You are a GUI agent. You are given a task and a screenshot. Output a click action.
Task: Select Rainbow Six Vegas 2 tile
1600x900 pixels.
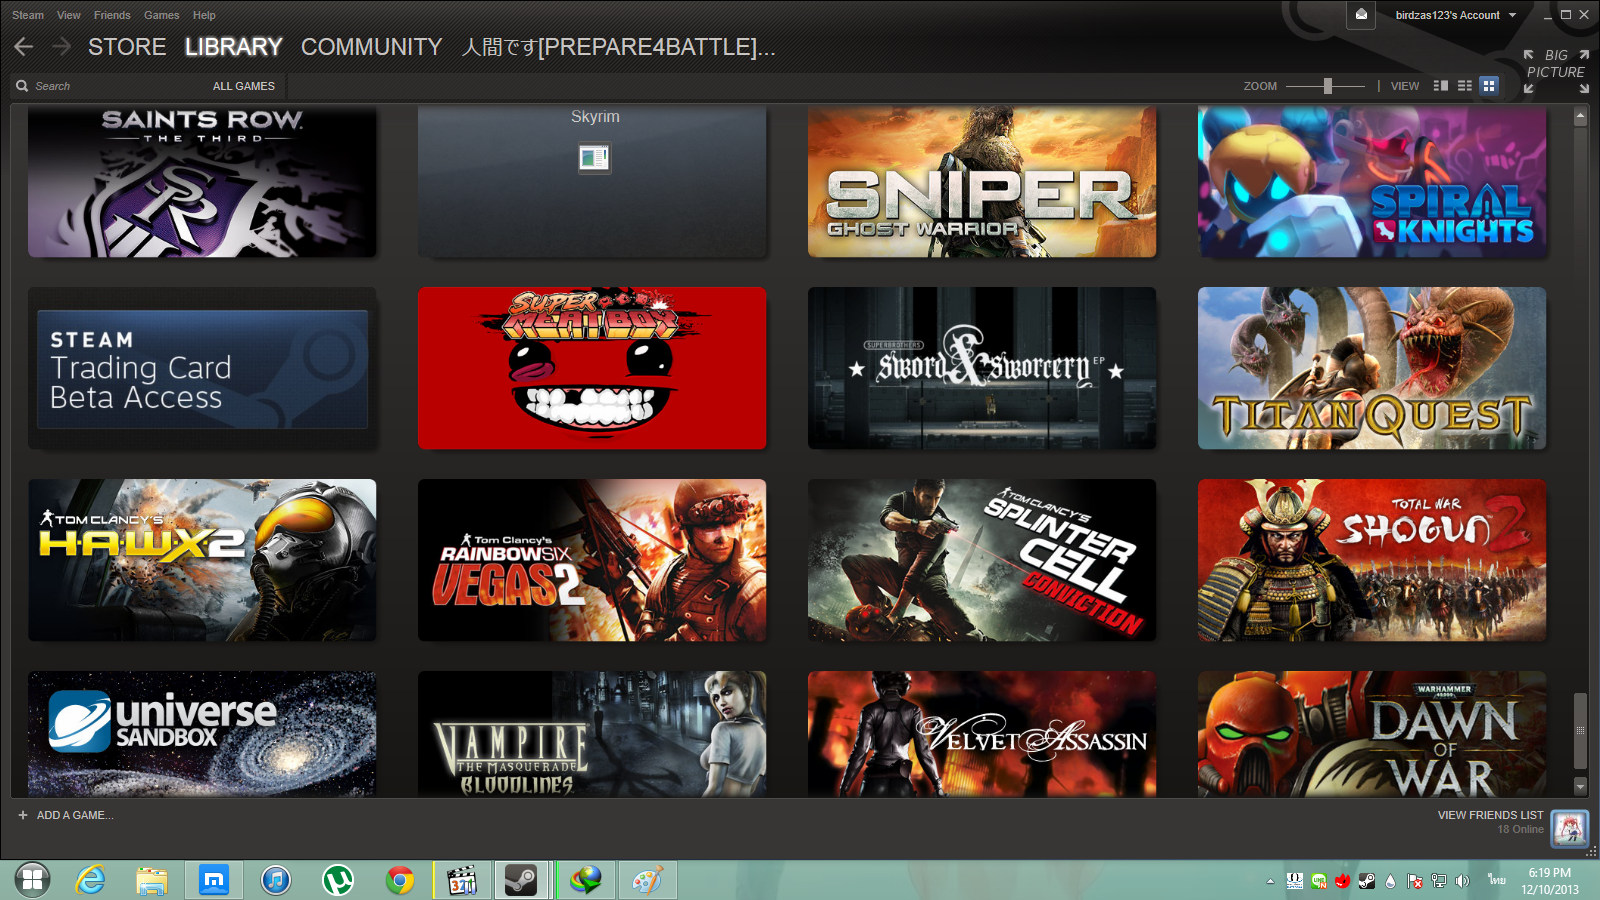592,560
